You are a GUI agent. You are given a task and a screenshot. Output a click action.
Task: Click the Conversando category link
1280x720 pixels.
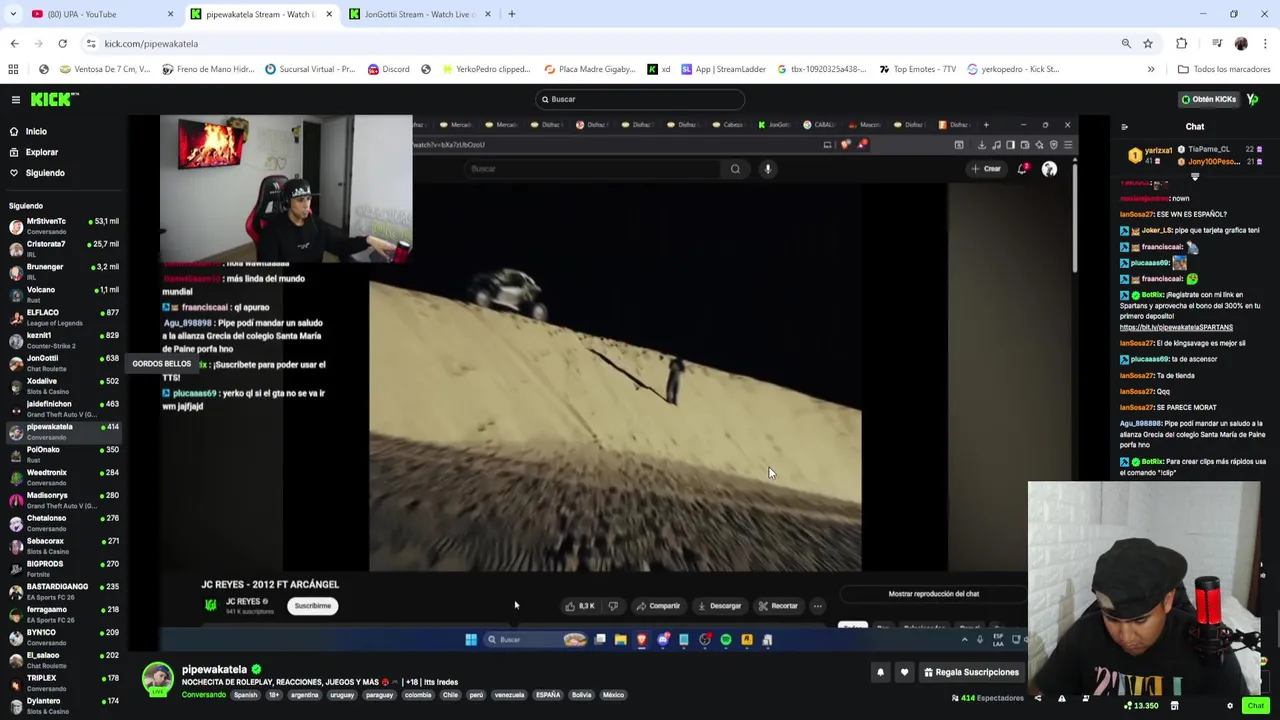pyautogui.click(x=203, y=695)
